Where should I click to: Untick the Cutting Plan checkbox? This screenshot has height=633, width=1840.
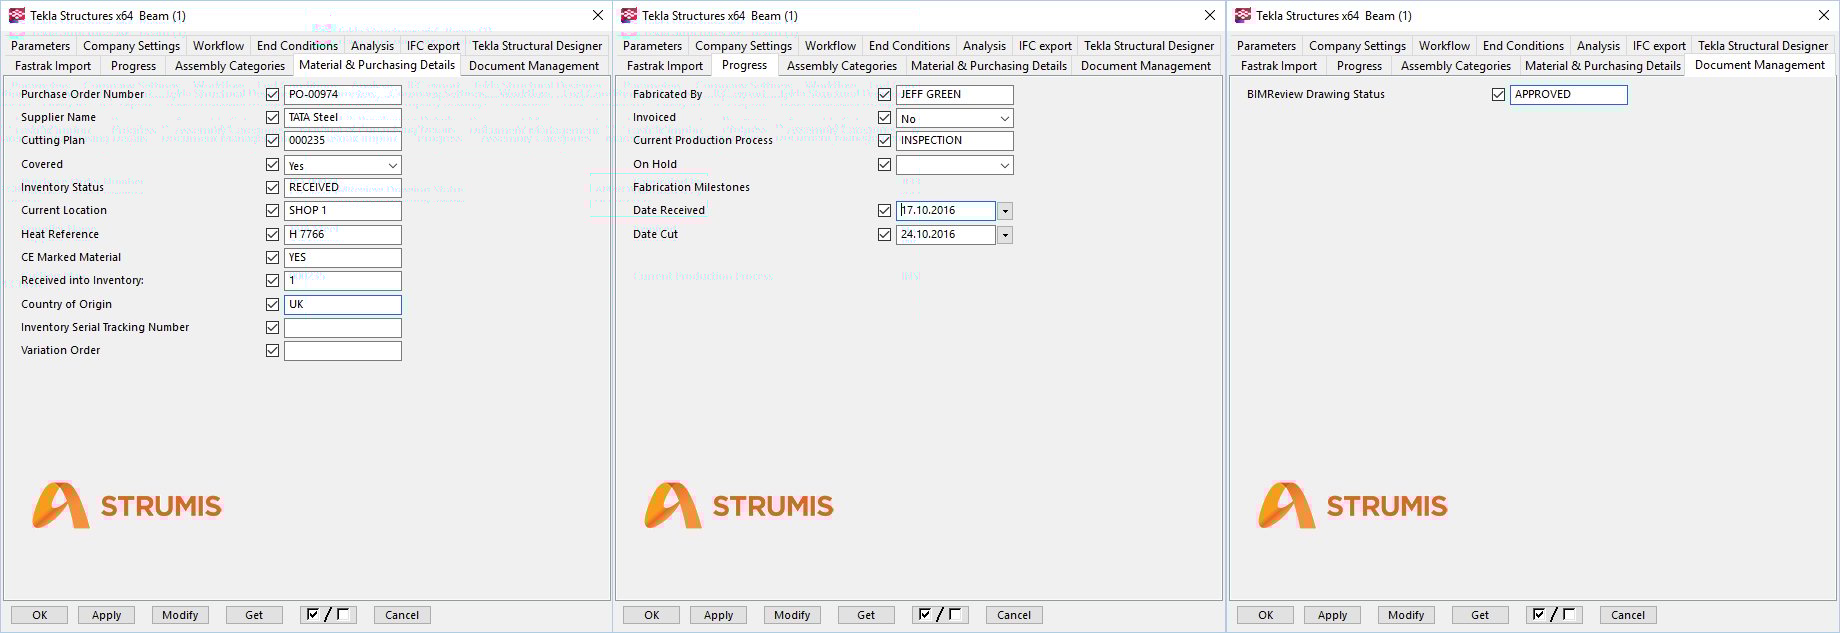coord(272,140)
